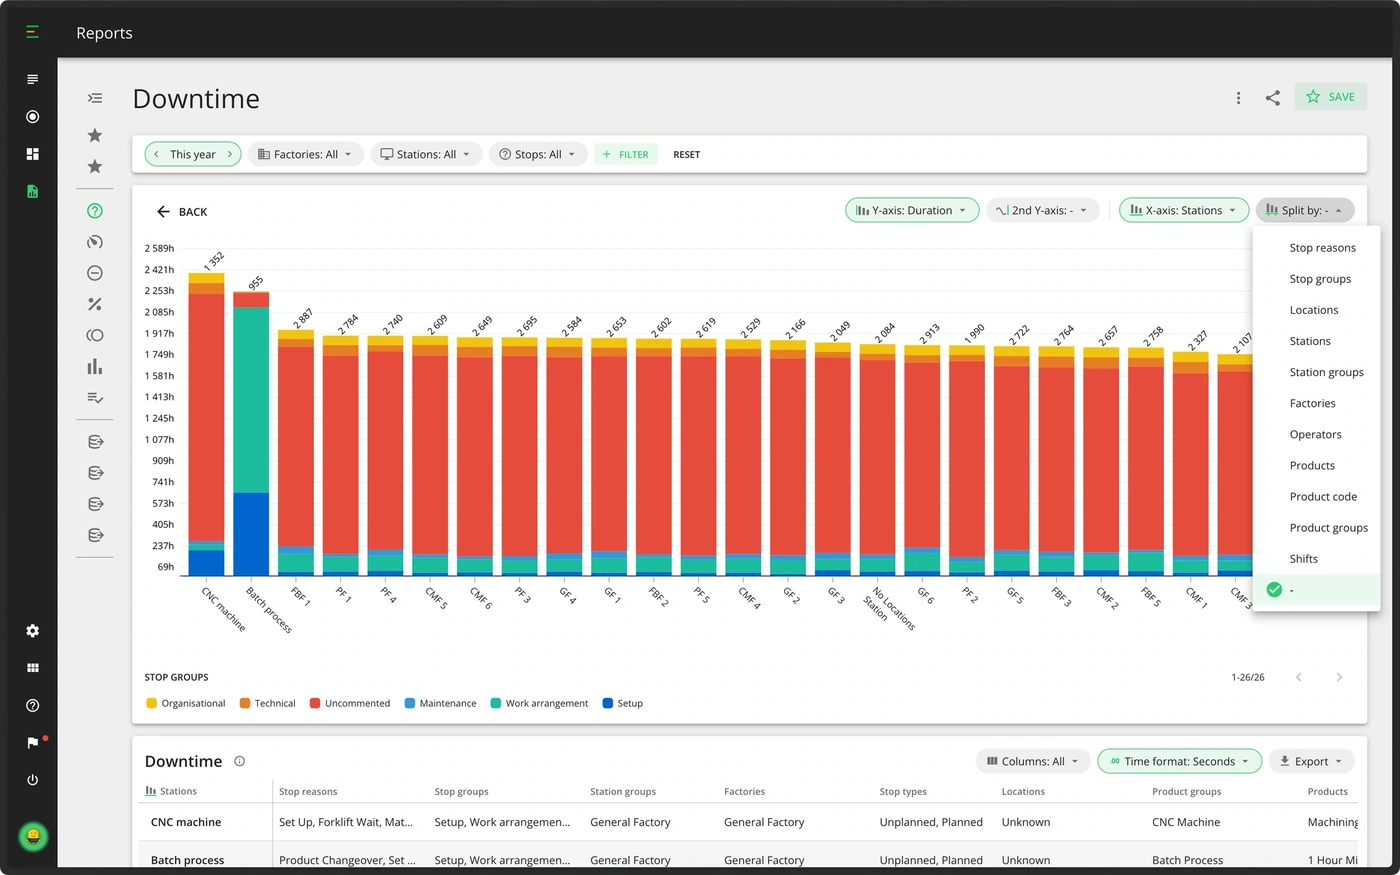
Task: Open the Stations: All filter dropdown
Action: 426,154
